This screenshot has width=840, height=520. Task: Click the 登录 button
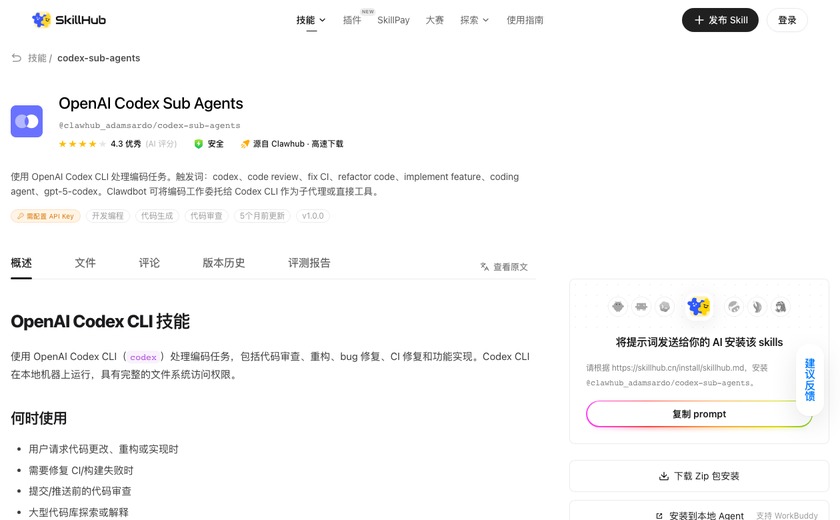[x=787, y=20]
